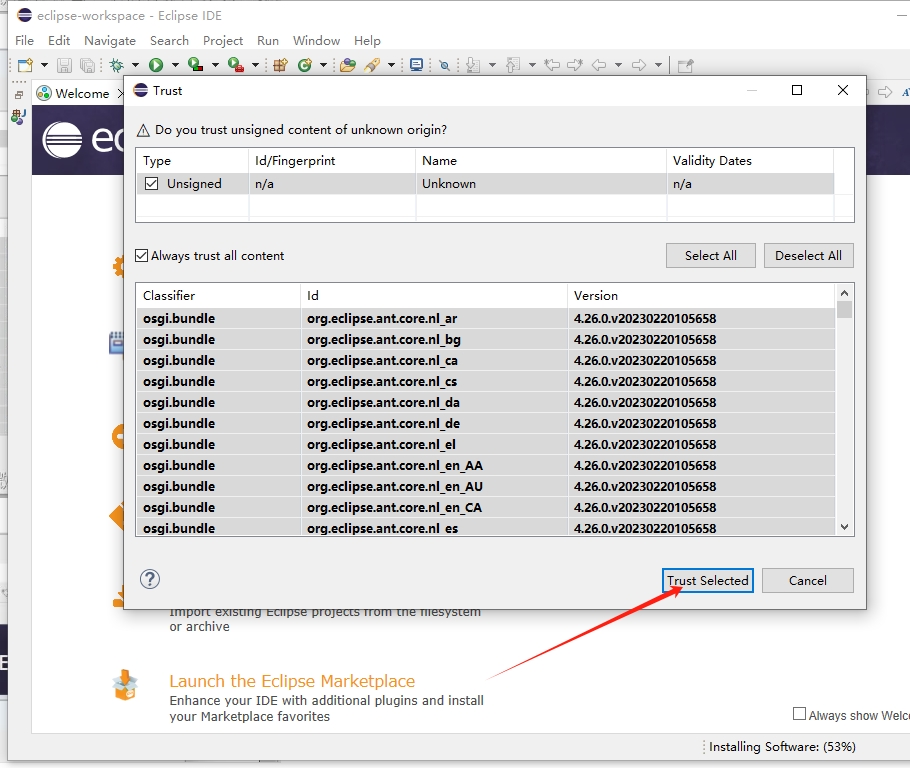This screenshot has height=768, width=910.
Task: Open the File menu
Action: 24,41
